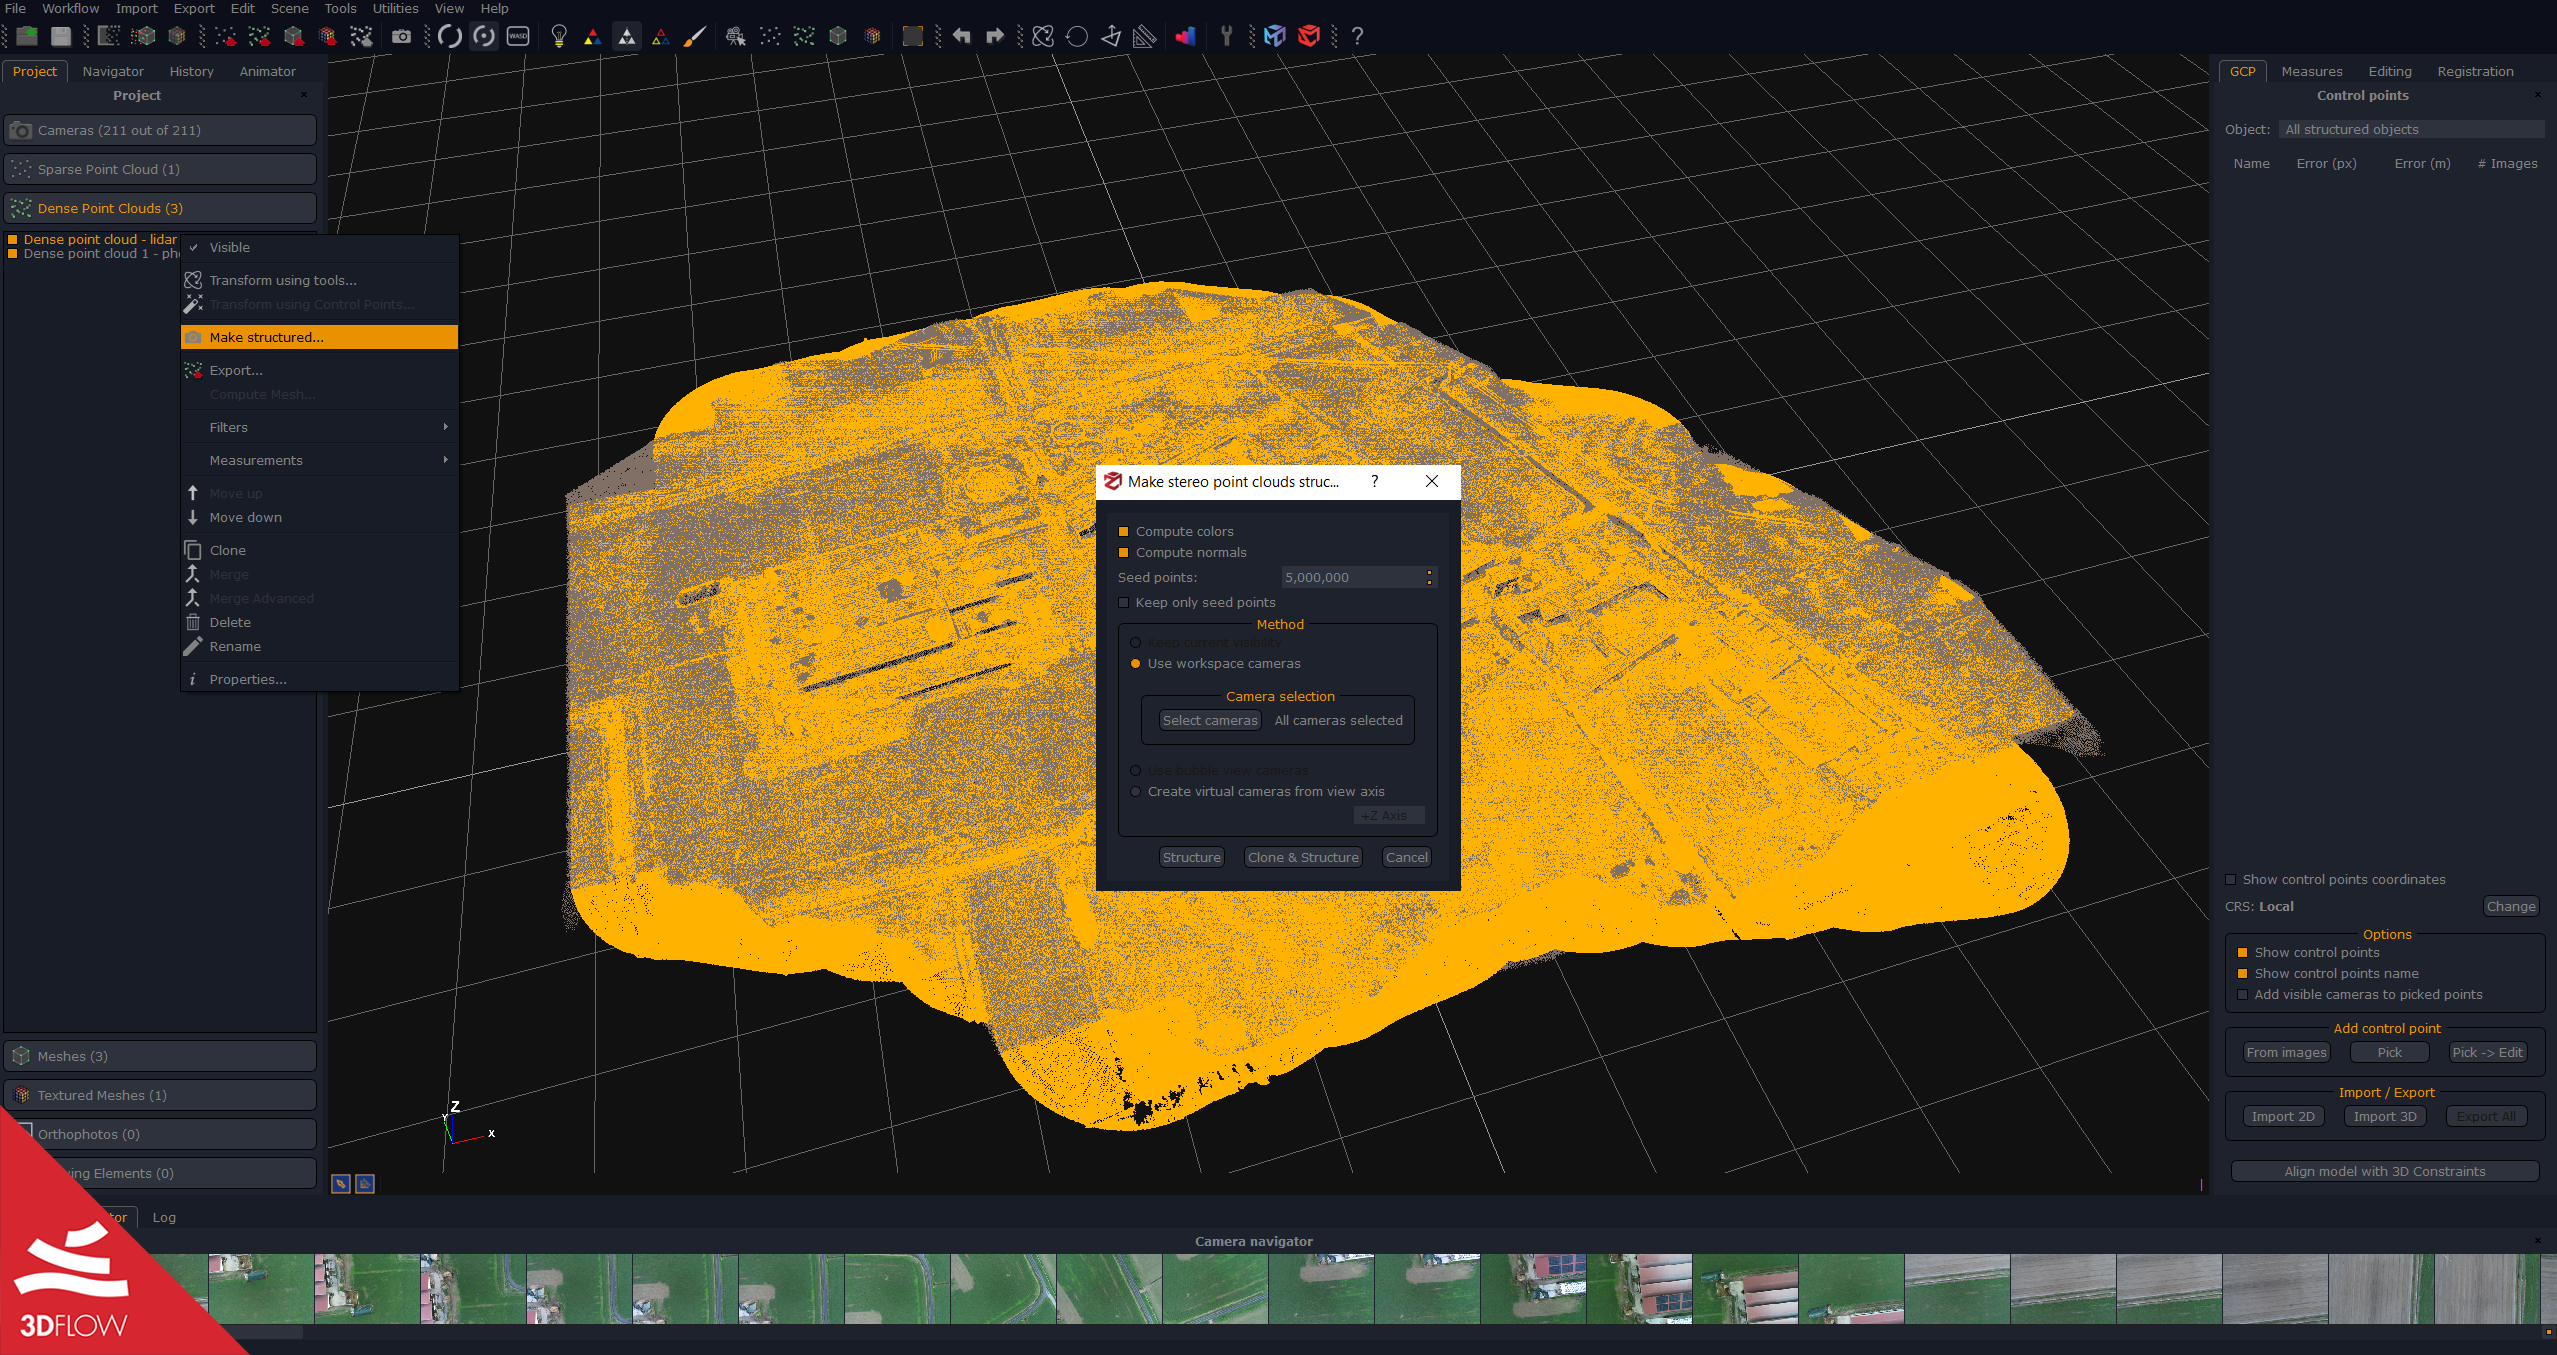Expand the Orthophotos (0) section
Screen dimensions: 2557x1355
160,1134
